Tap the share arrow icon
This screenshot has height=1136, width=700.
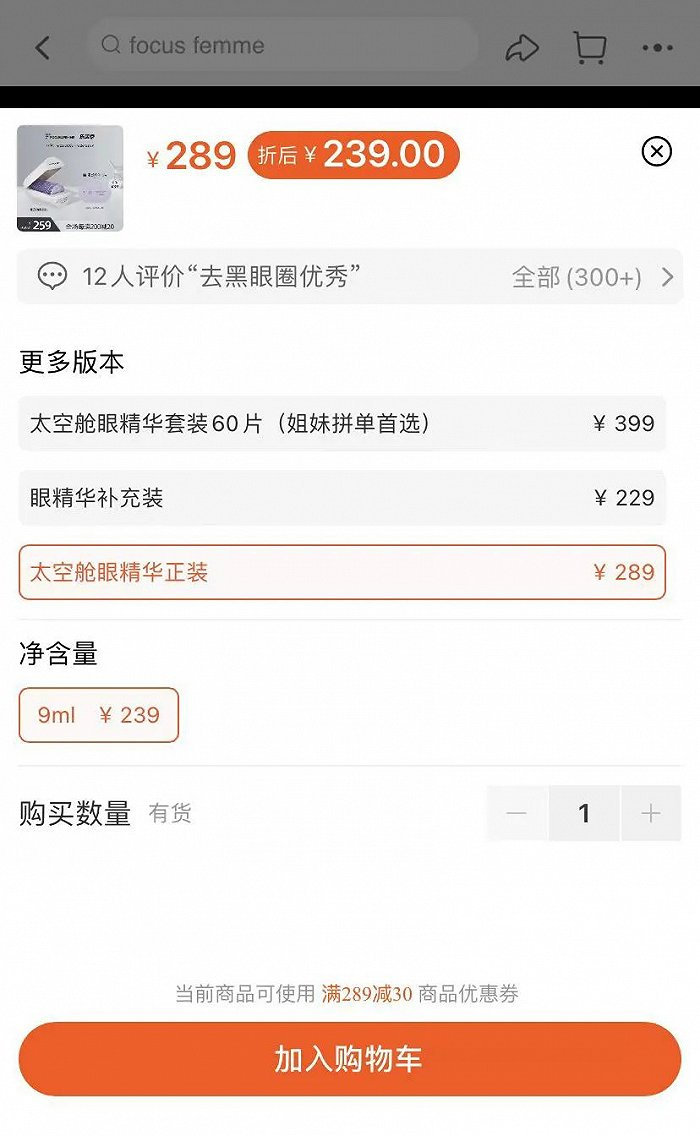coord(522,47)
